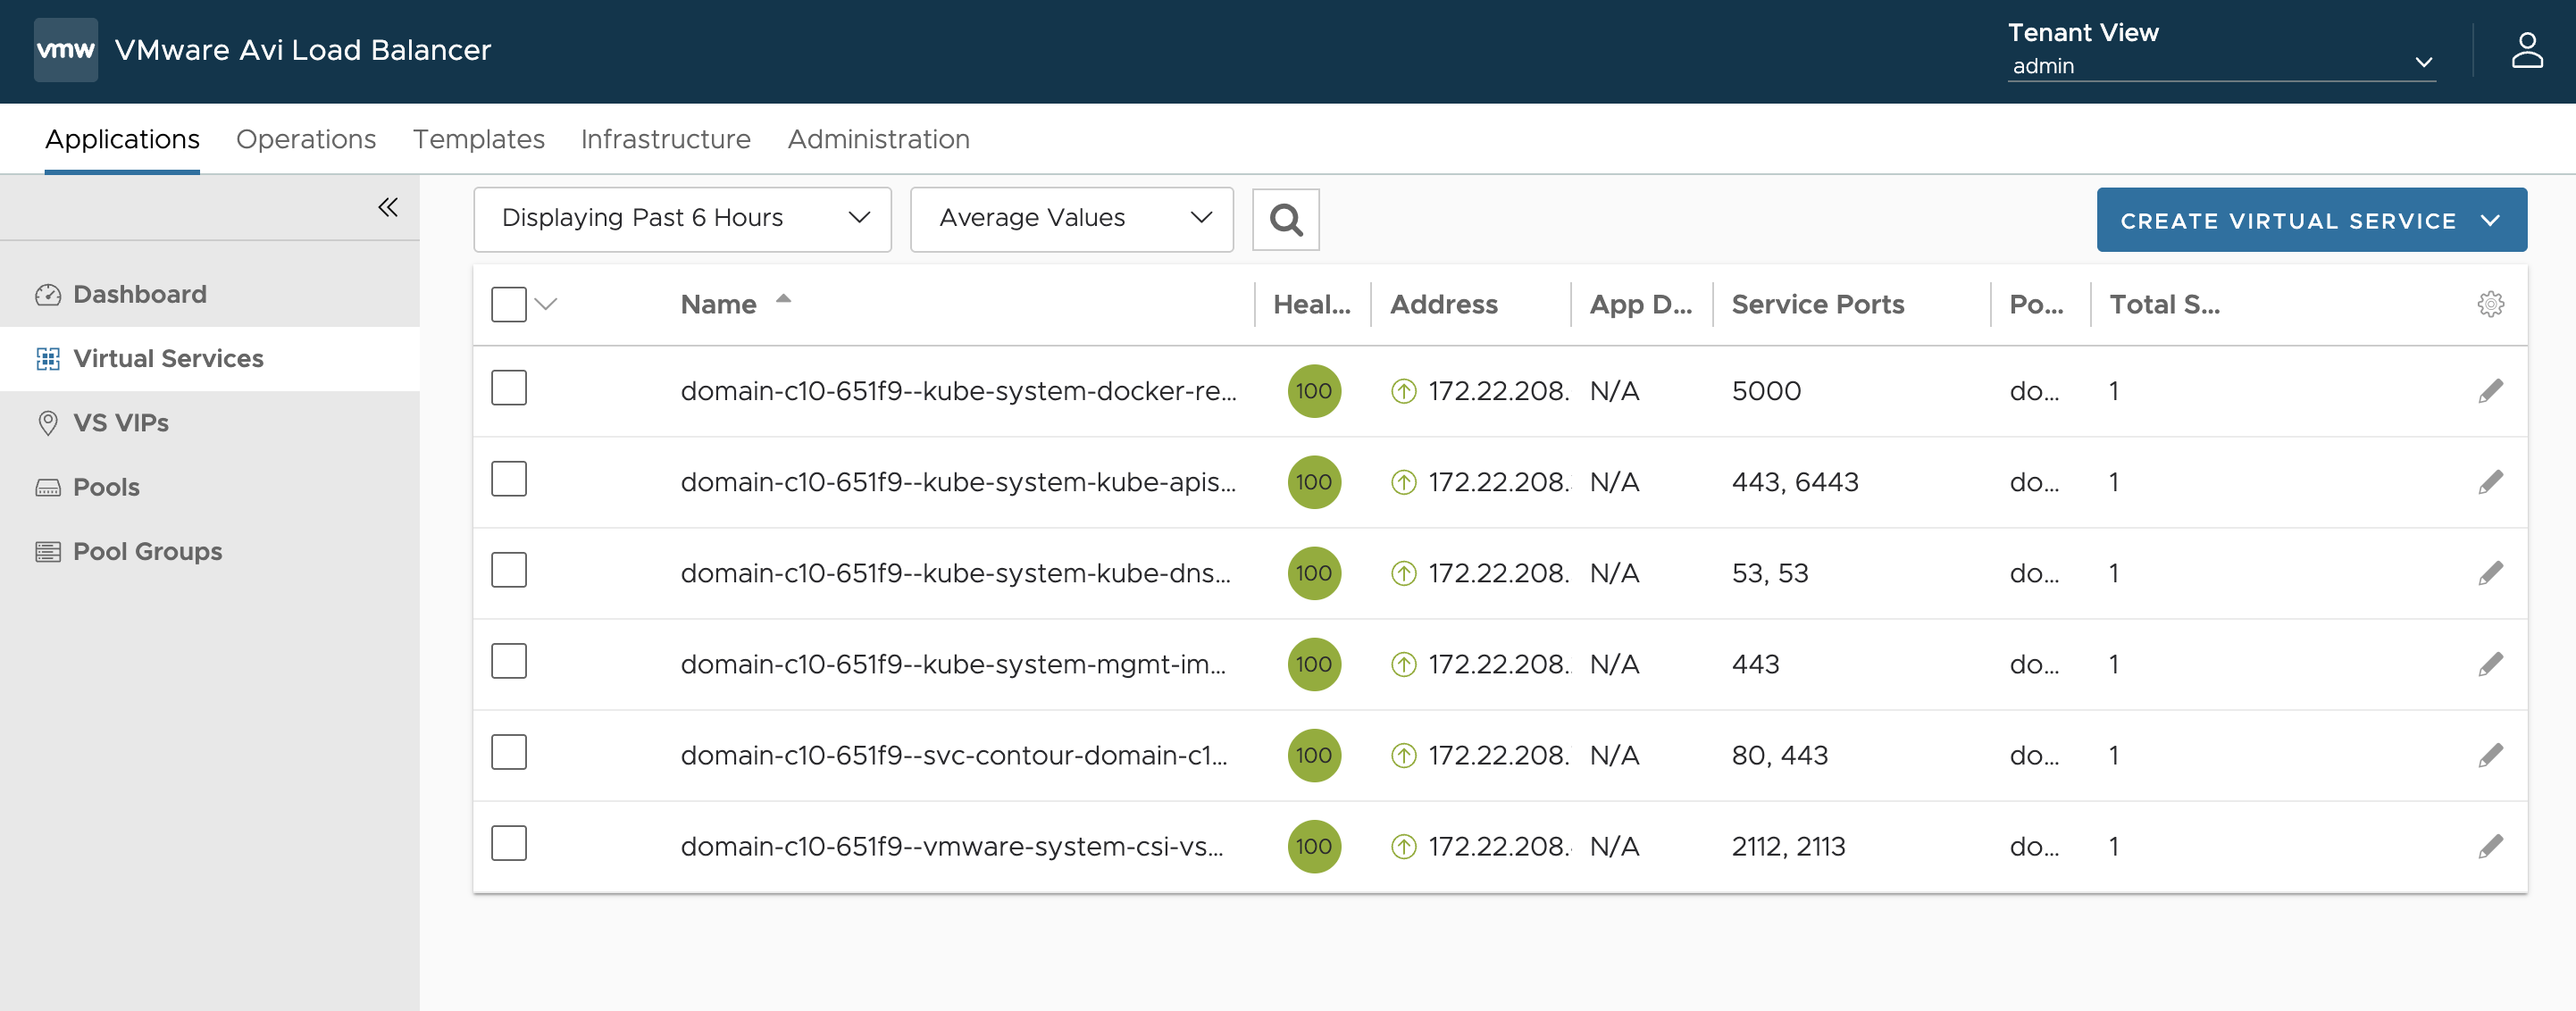Open table column settings gear
This screenshot has width=2576, height=1011.
(x=2490, y=304)
